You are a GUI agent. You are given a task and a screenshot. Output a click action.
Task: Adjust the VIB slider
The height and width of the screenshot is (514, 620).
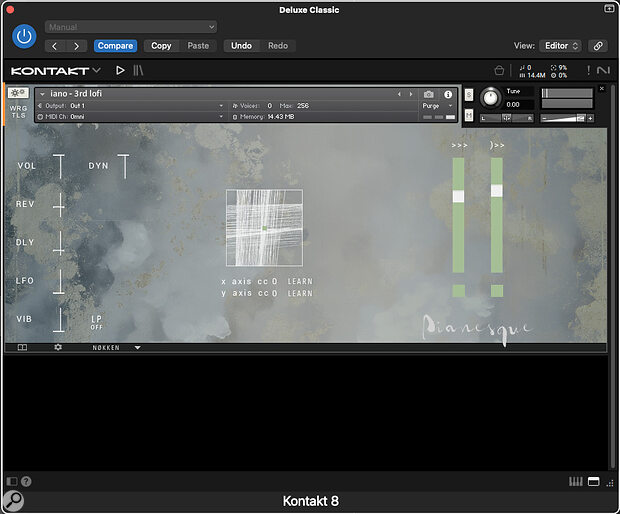point(59,319)
